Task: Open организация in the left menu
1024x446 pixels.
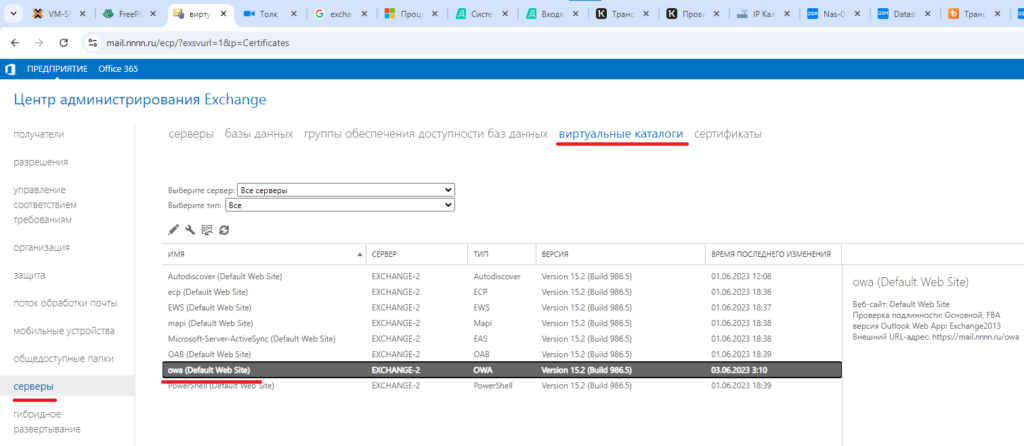Action: 41,247
